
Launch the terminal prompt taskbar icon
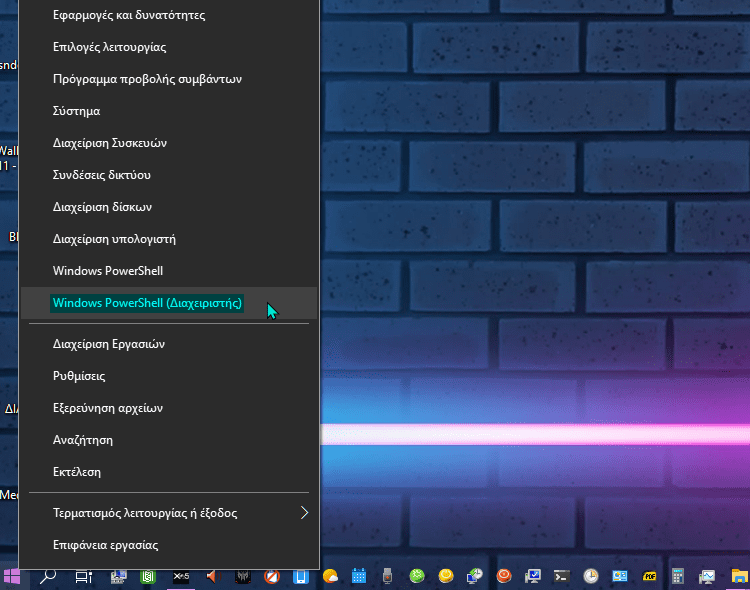pyautogui.click(x=562, y=576)
